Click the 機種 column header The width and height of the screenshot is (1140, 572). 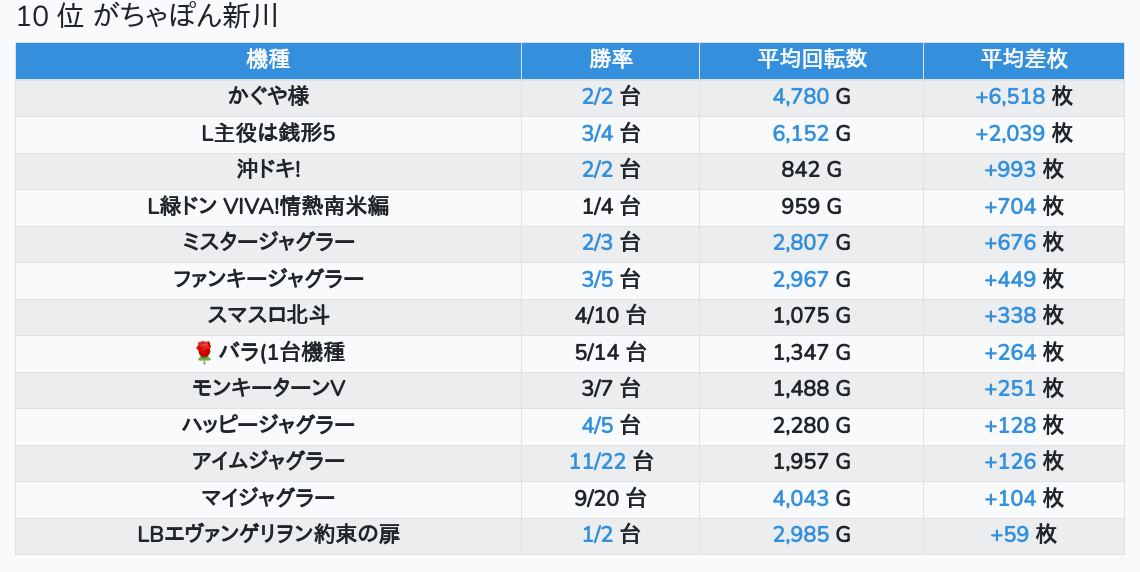[x=268, y=60]
